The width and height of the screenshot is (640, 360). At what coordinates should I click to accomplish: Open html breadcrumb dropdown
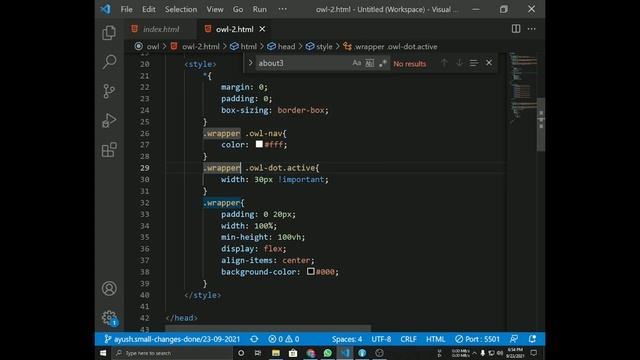pyautogui.click(x=249, y=47)
